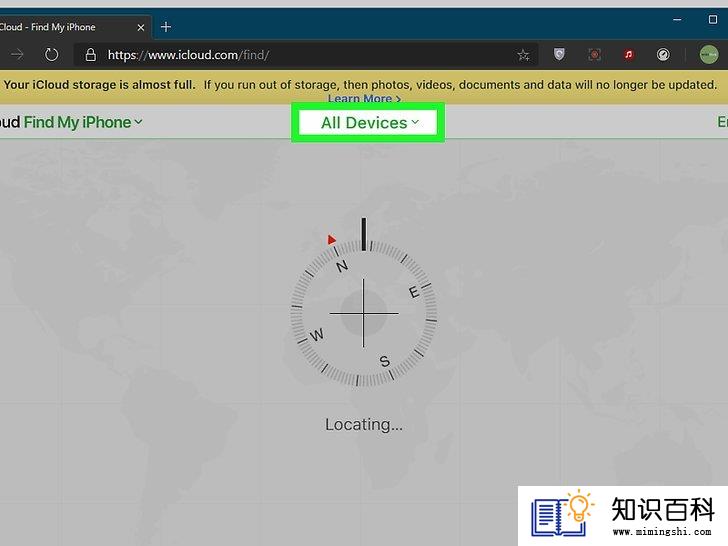Open the browser profile avatar
This screenshot has height=546, width=728.
pyautogui.click(x=709, y=54)
